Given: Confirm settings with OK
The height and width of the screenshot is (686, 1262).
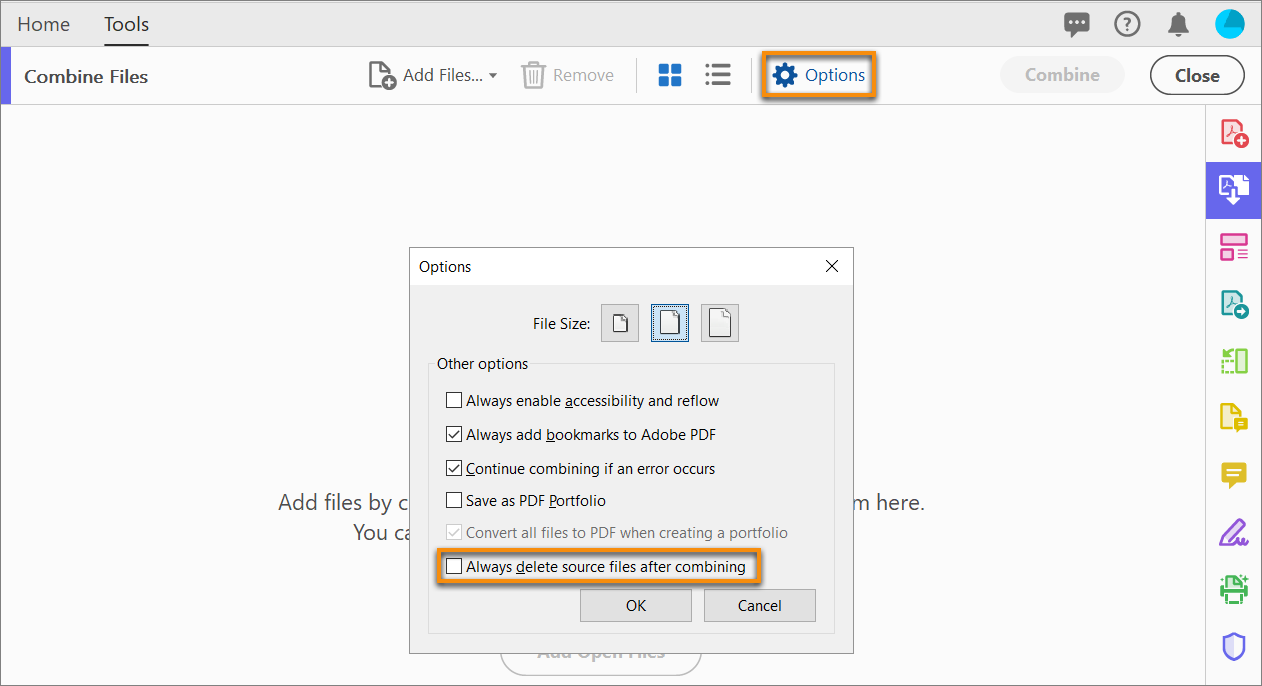Looking at the screenshot, I should point(635,605).
